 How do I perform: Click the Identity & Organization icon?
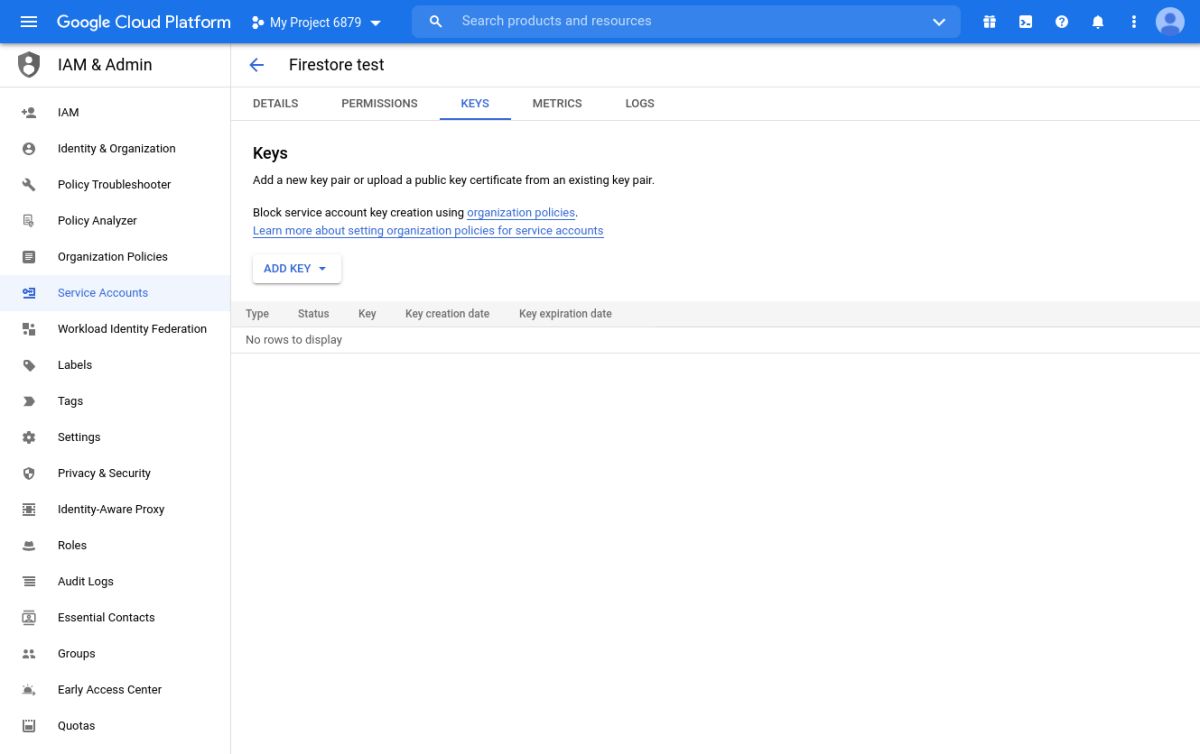29,149
